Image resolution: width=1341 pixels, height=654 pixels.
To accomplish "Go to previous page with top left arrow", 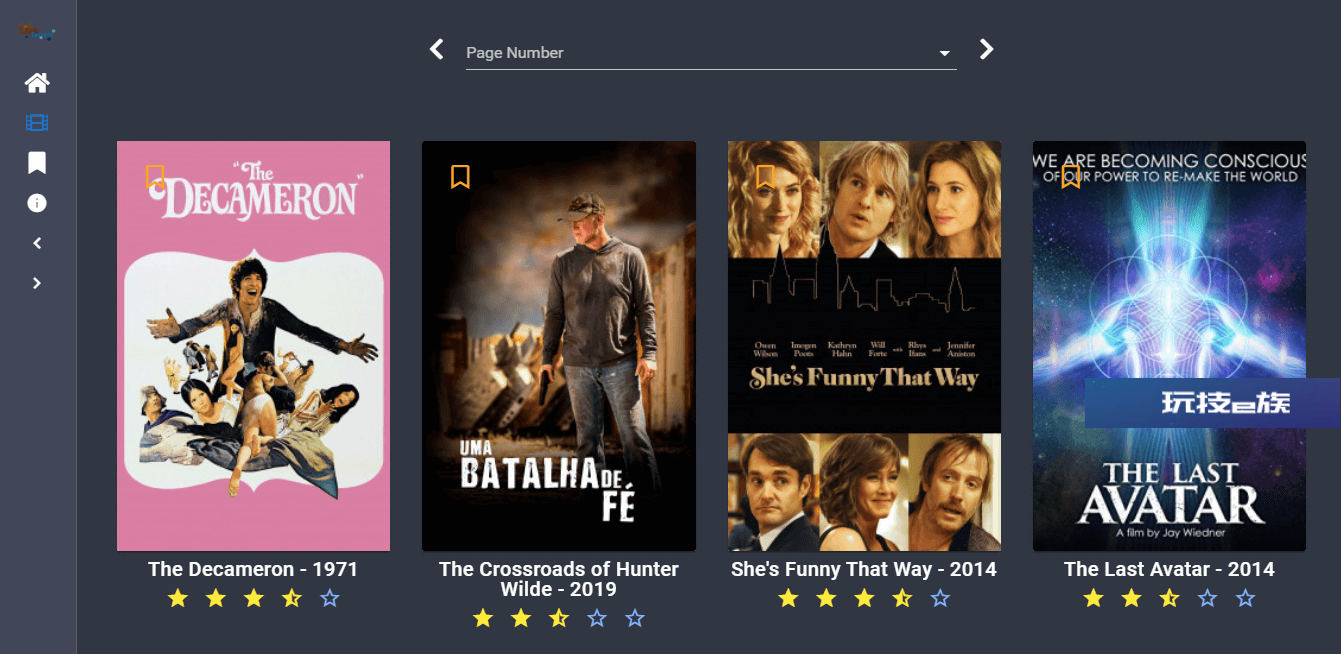I will (x=436, y=49).
